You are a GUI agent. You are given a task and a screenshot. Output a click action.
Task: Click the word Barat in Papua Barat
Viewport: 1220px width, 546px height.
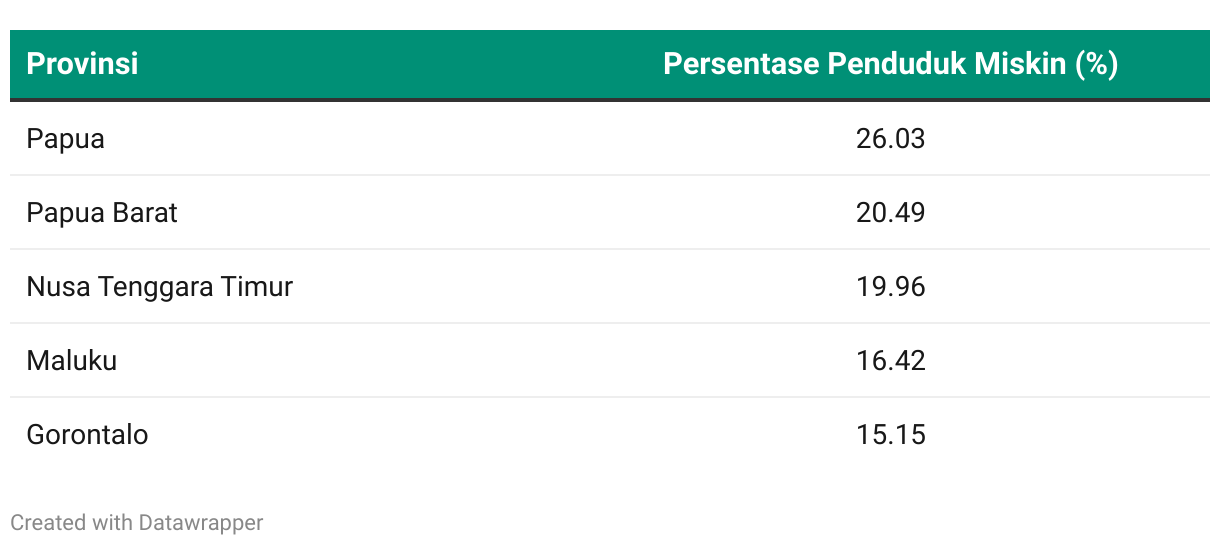click(x=145, y=212)
